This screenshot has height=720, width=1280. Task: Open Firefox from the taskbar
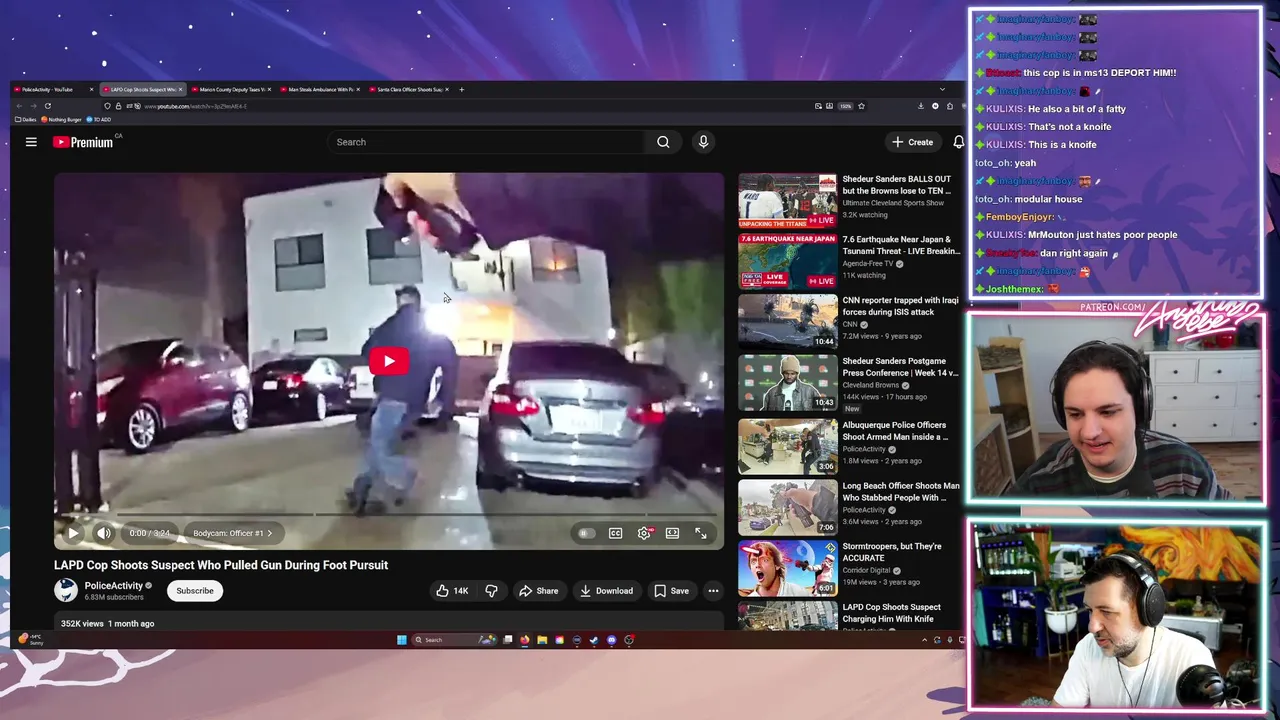coord(525,640)
